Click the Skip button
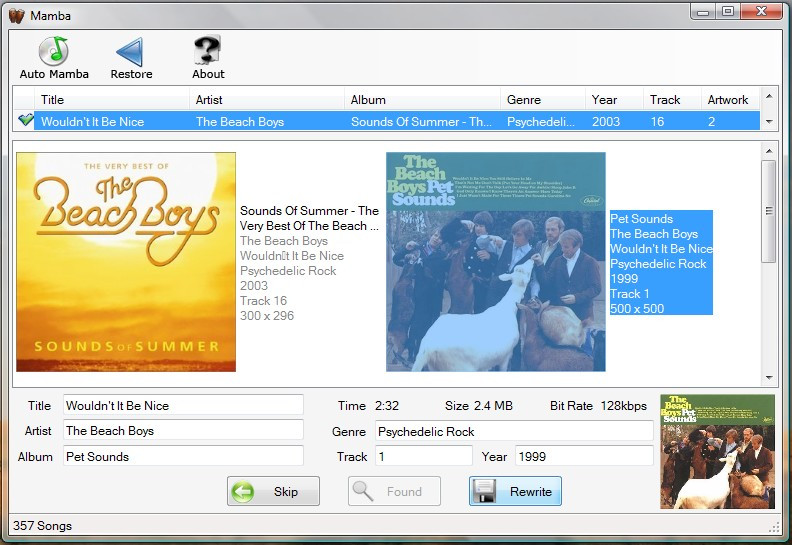The width and height of the screenshot is (792, 545). tap(273, 491)
